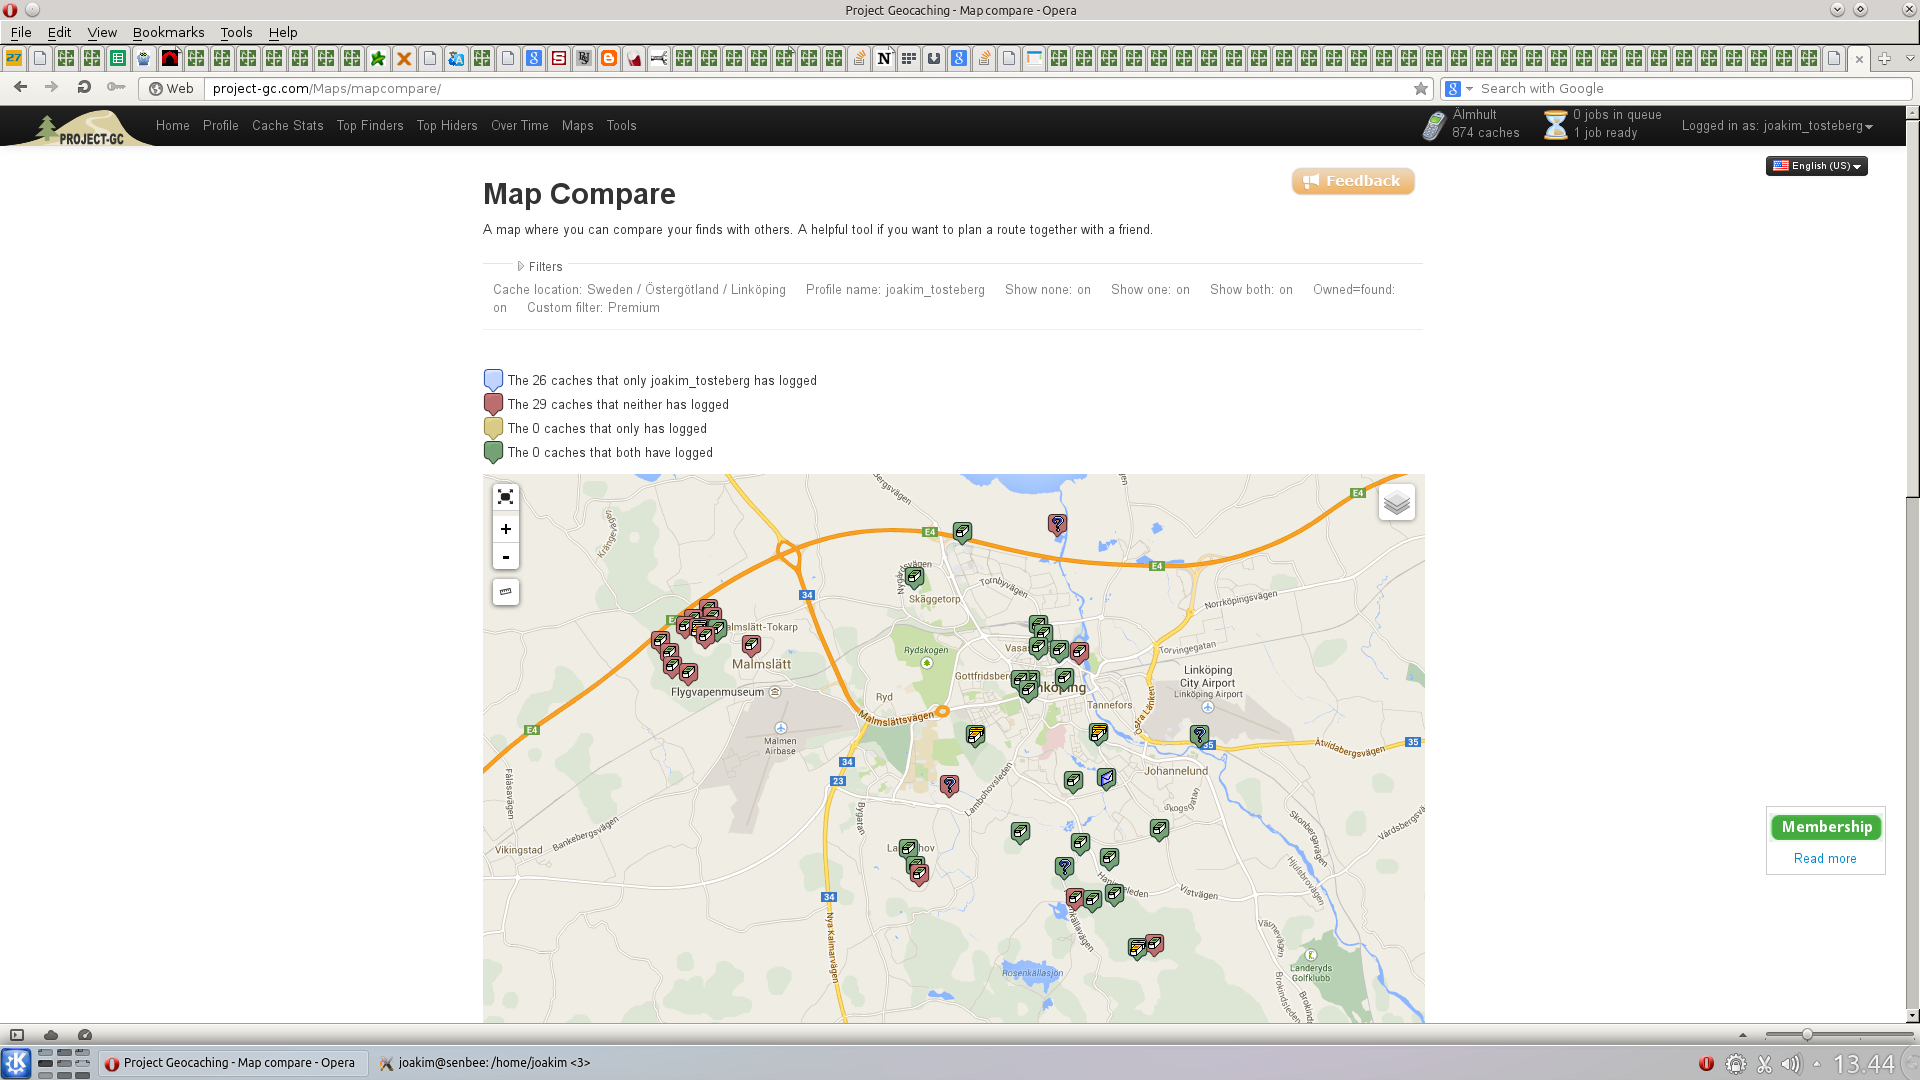Go forward with browser forward arrow

(x=51, y=87)
